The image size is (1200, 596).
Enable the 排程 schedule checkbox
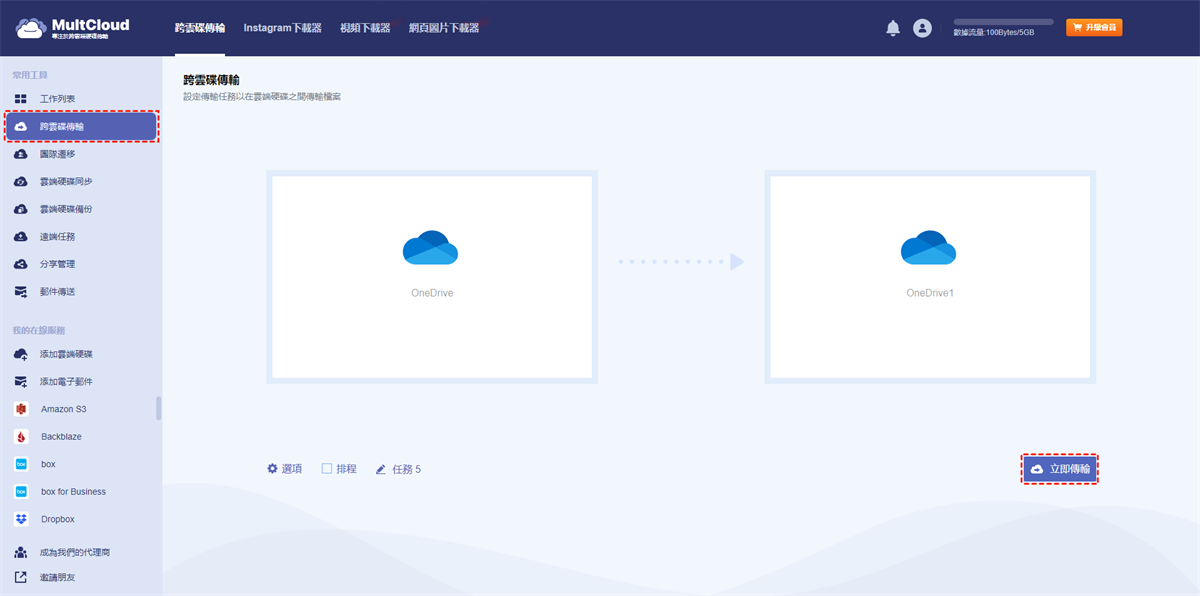coord(327,468)
